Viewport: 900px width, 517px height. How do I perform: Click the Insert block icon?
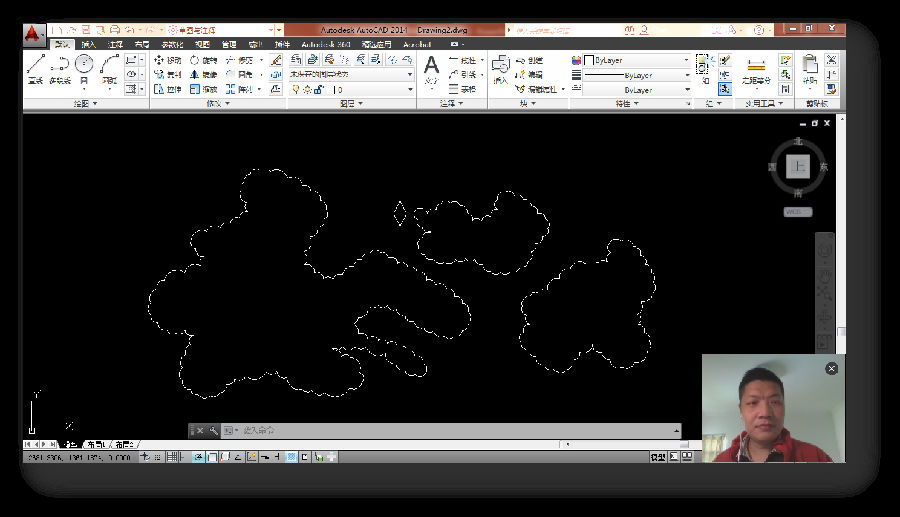click(500, 70)
